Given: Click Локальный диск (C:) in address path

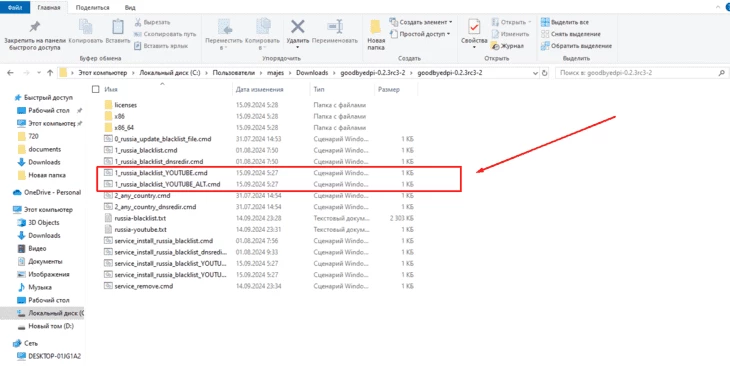Looking at the screenshot, I should [x=169, y=73].
